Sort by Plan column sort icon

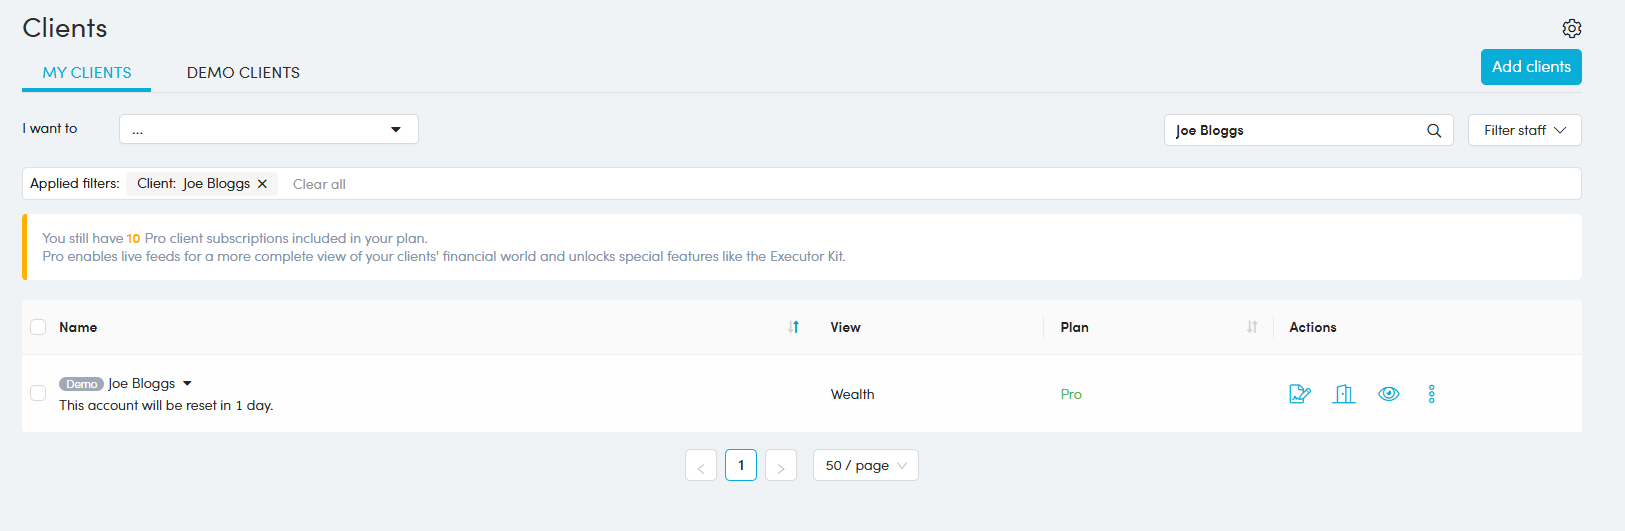point(1251,327)
